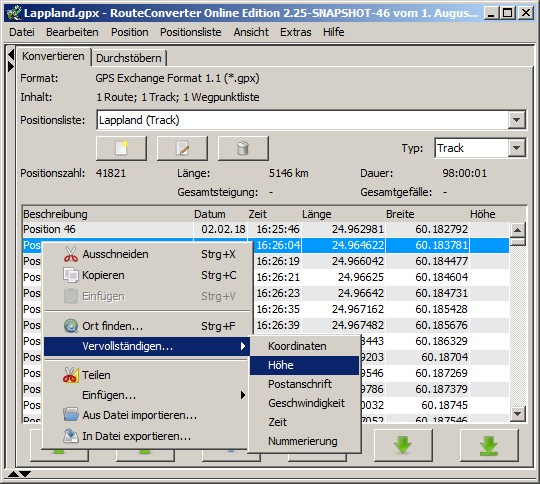The height and width of the screenshot is (484, 540).
Task: Collapse bottom pane with the down arrow at bottom-left
Action: click(25, 474)
